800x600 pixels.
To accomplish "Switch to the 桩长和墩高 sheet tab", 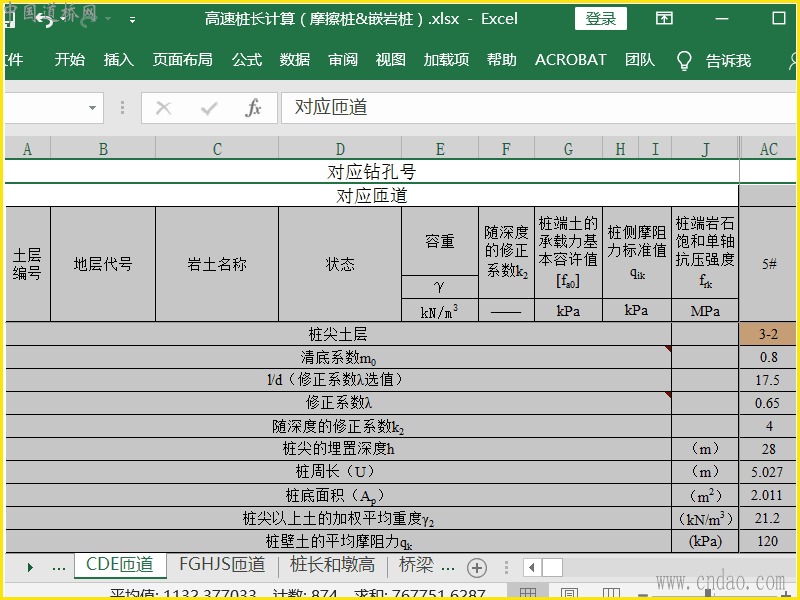I will click(x=332, y=565).
